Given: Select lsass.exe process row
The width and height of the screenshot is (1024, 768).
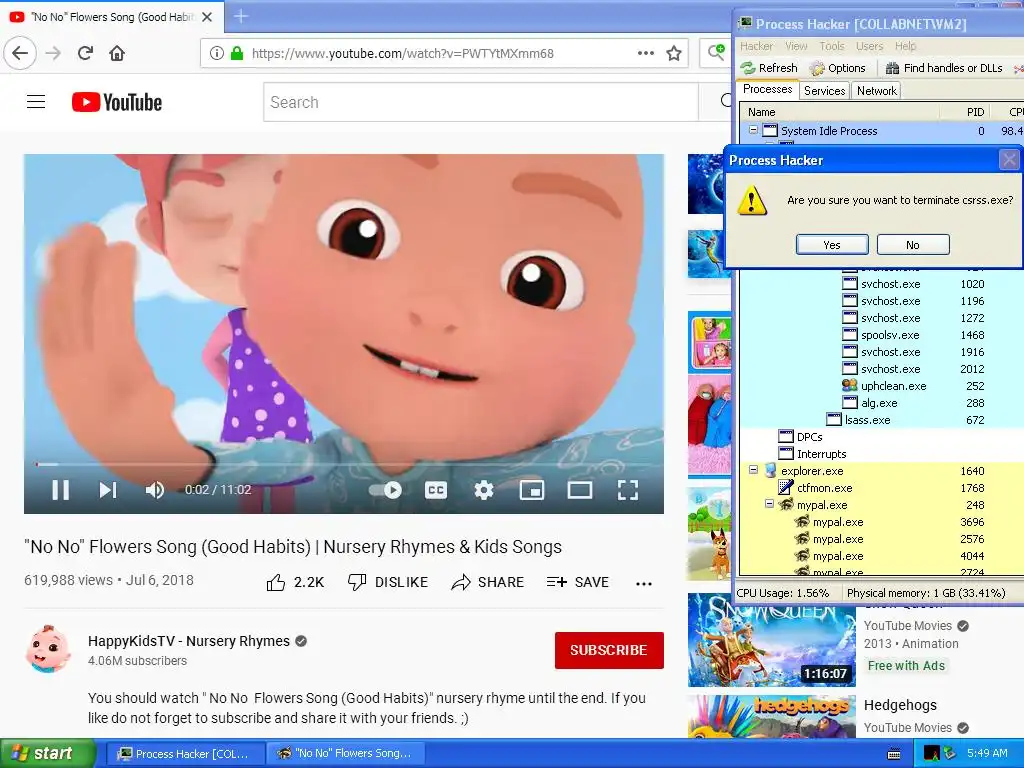Looking at the screenshot, I should (882, 420).
